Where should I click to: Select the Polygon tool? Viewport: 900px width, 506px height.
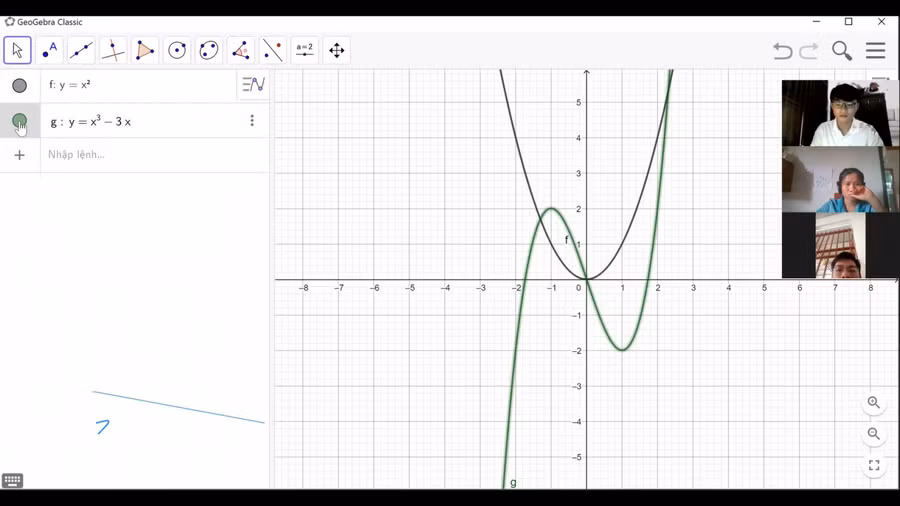click(145, 50)
